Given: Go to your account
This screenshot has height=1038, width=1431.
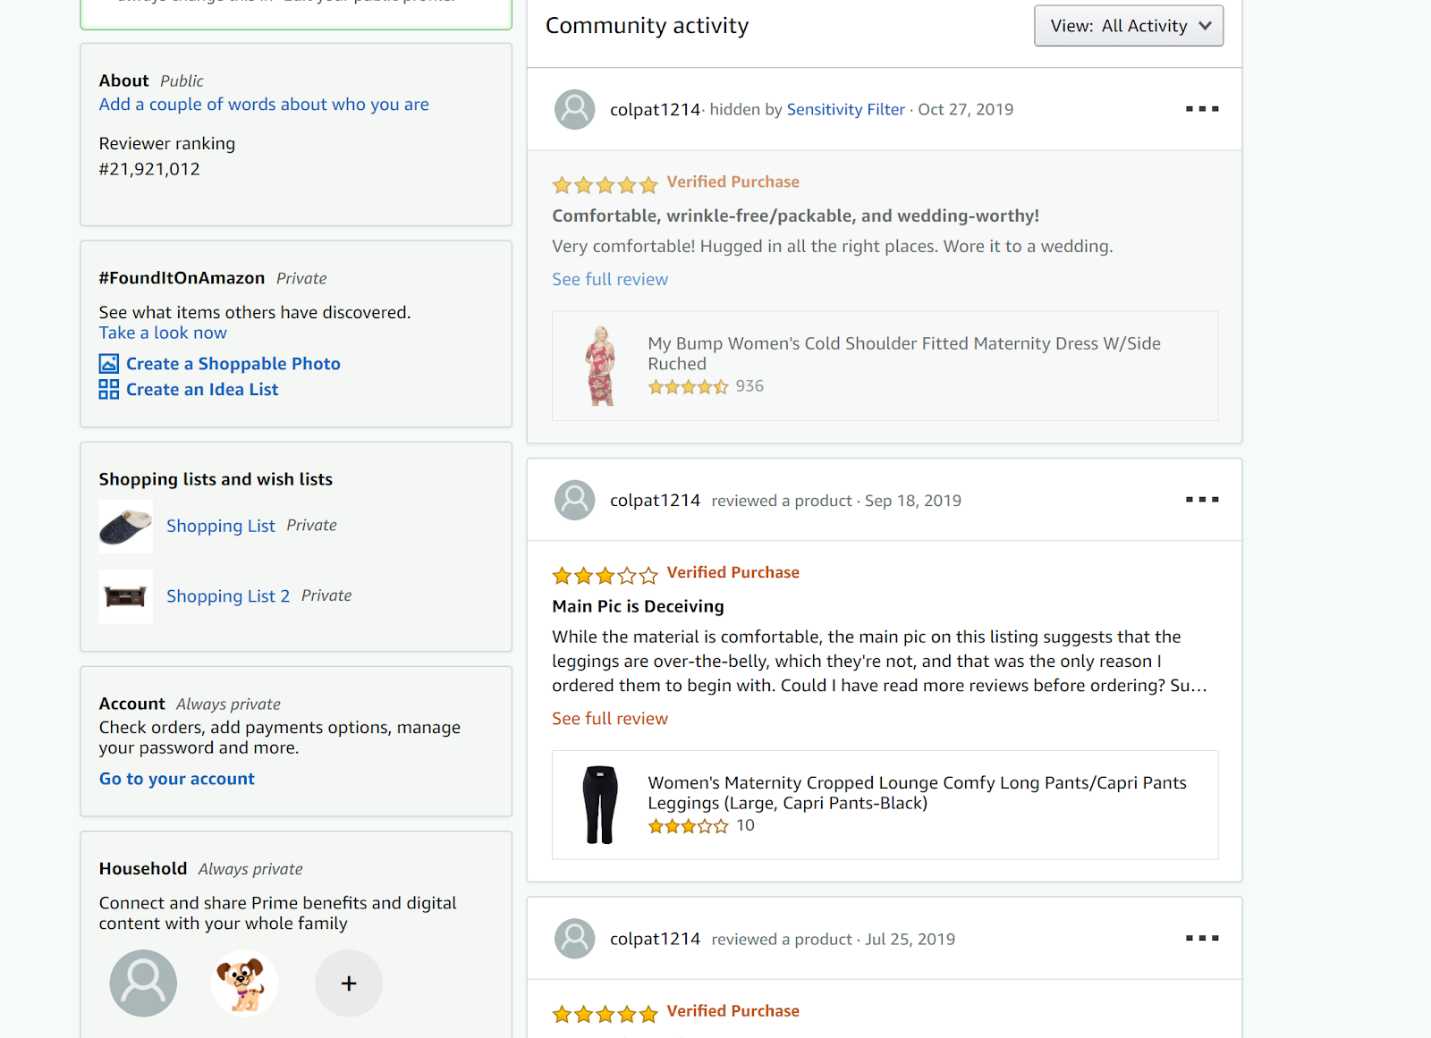Looking at the screenshot, I should pos(177,779).
